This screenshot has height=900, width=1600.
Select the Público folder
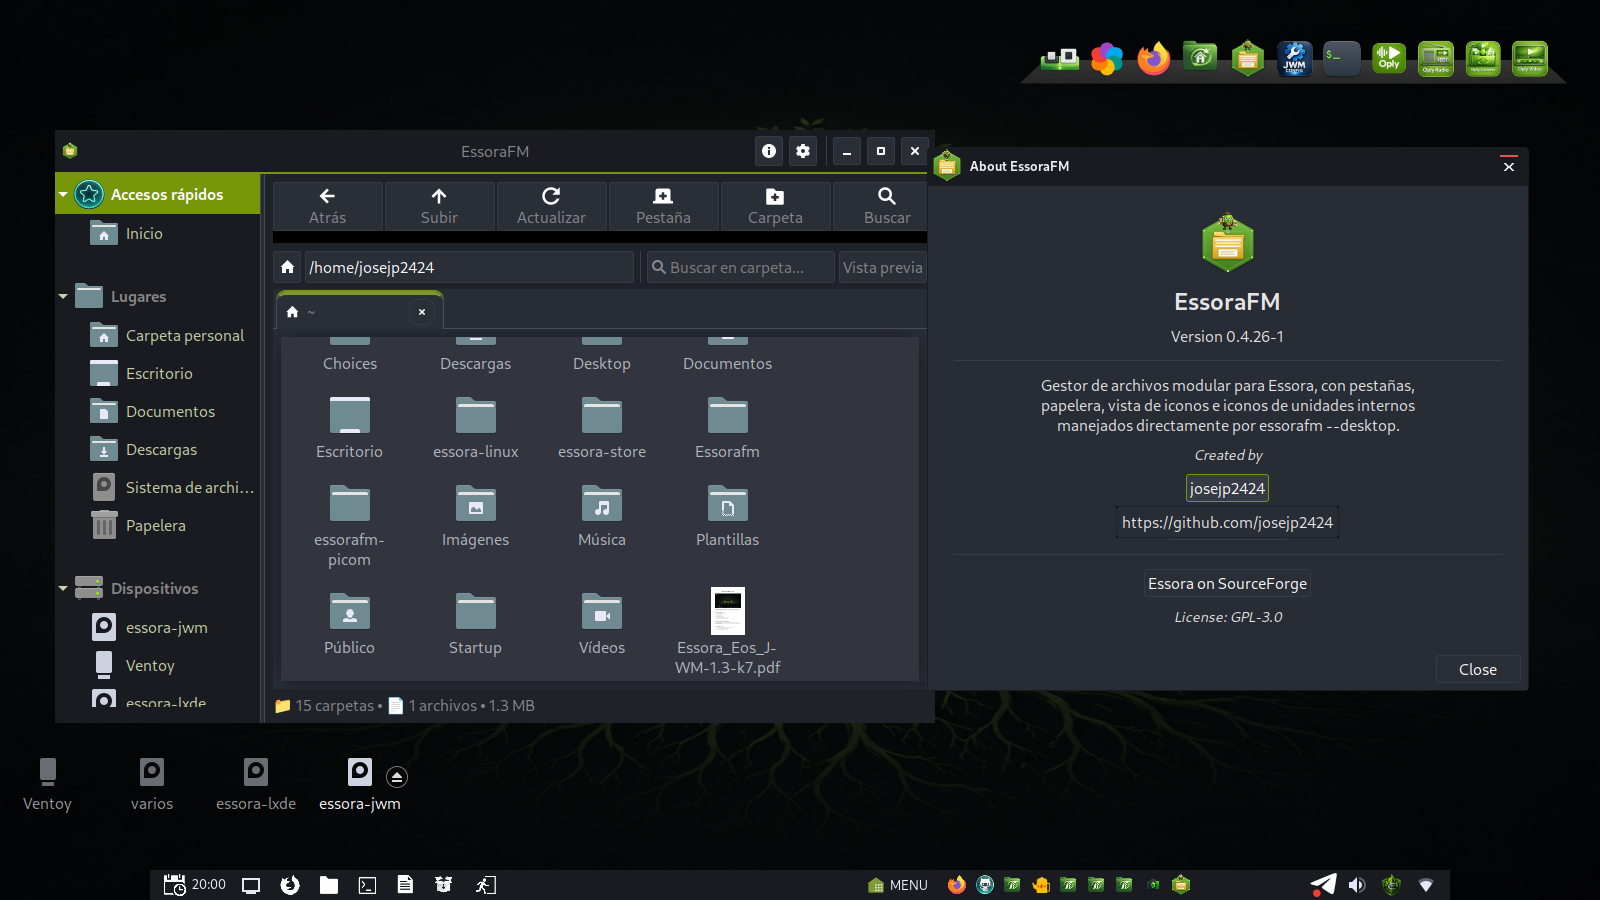coord(349,624)
